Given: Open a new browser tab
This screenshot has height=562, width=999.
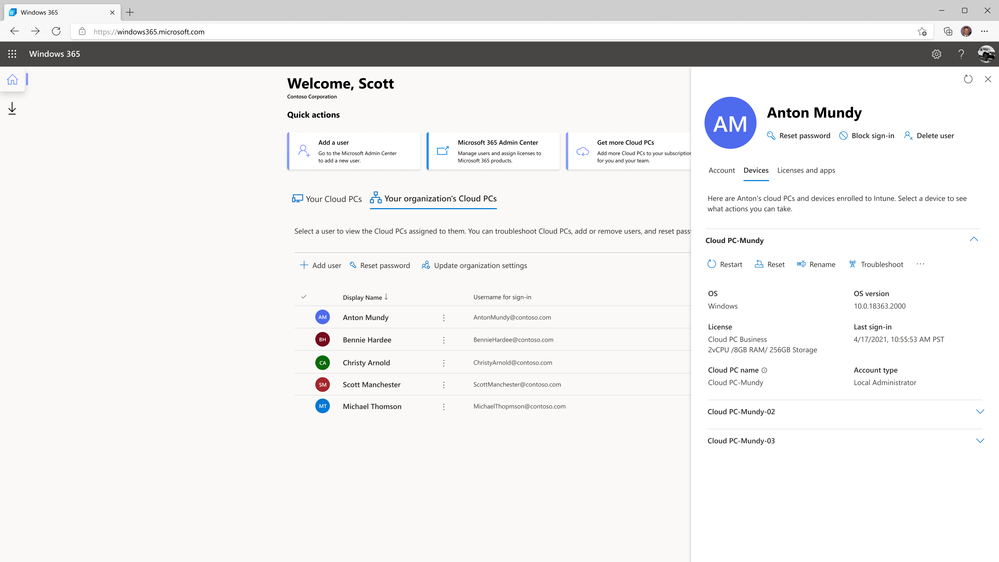Looking at the screenshot, I should (x=129, y=12).
